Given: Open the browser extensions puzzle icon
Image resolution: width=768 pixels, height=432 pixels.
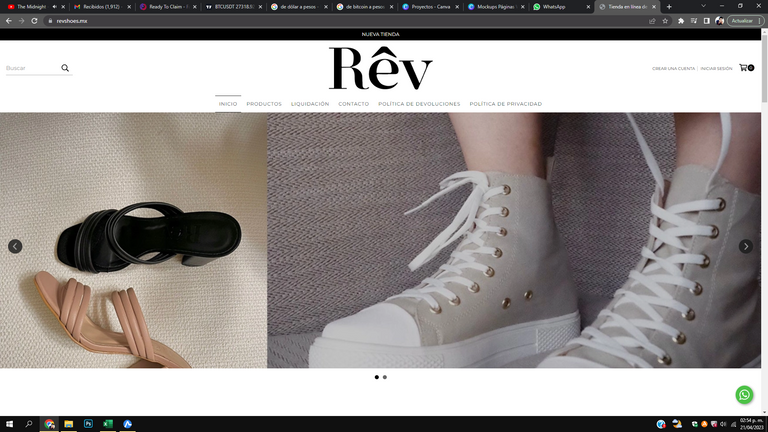Looking at the screenshot, I should pyautogui.click(x=681, y=21).
